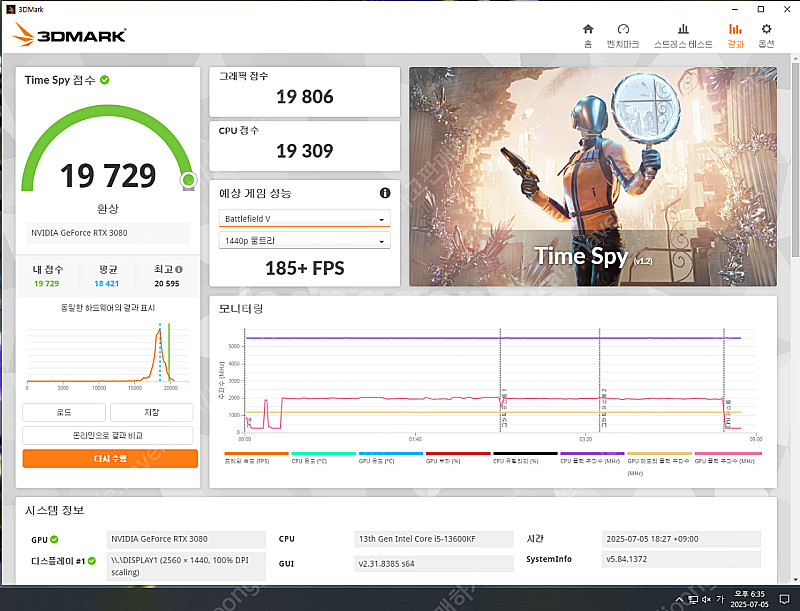The width and height of the screenshot is (800, 611).
Task: Click the green check next to GPU label
Action: [54, 540]
